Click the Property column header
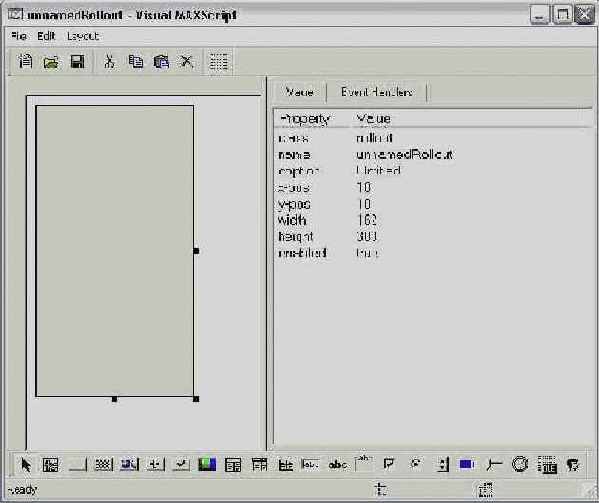The image size is (599, 503). [x=313, y=118]
